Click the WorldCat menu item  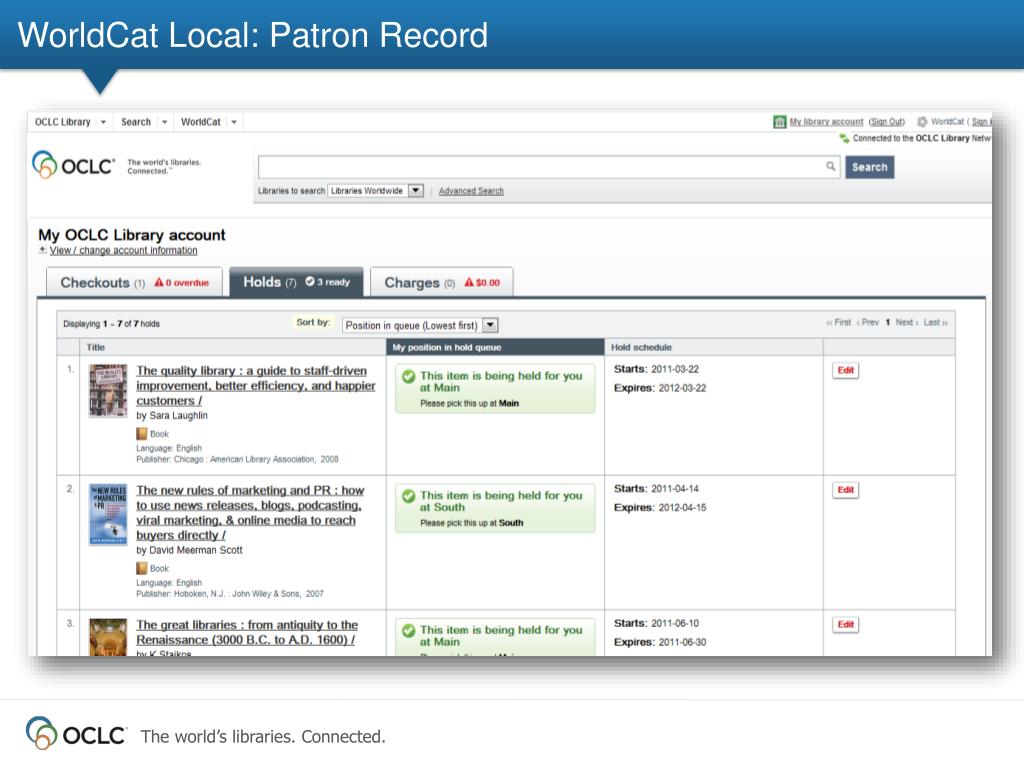pos(200,122)
